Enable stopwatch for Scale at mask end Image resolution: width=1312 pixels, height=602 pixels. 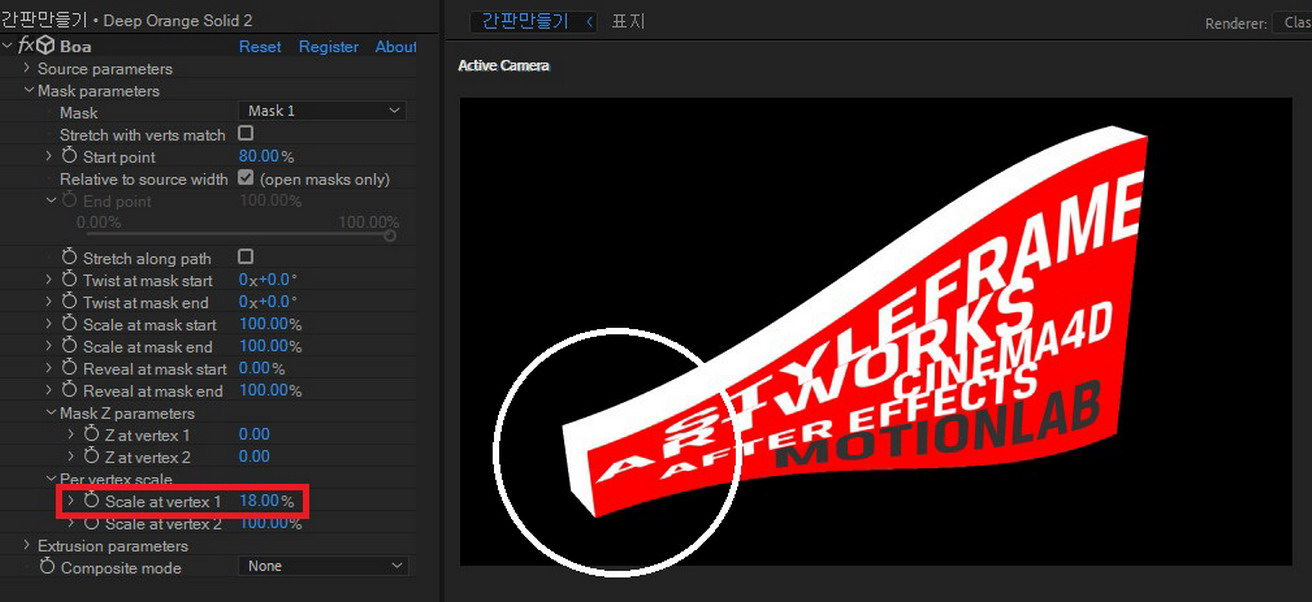(69, 346)
